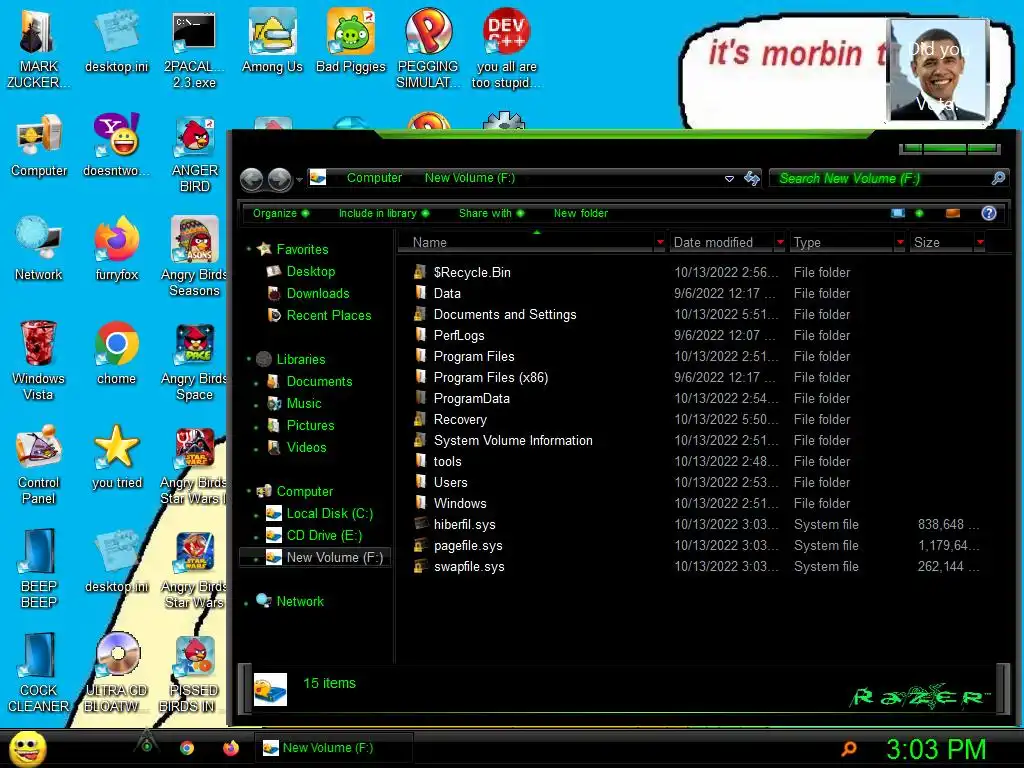Launch the furryfox Firefox shortcut
Image resolution: width=1024 pixels, height=768 pixels.
pyautogui.click(x=116, y=248)
